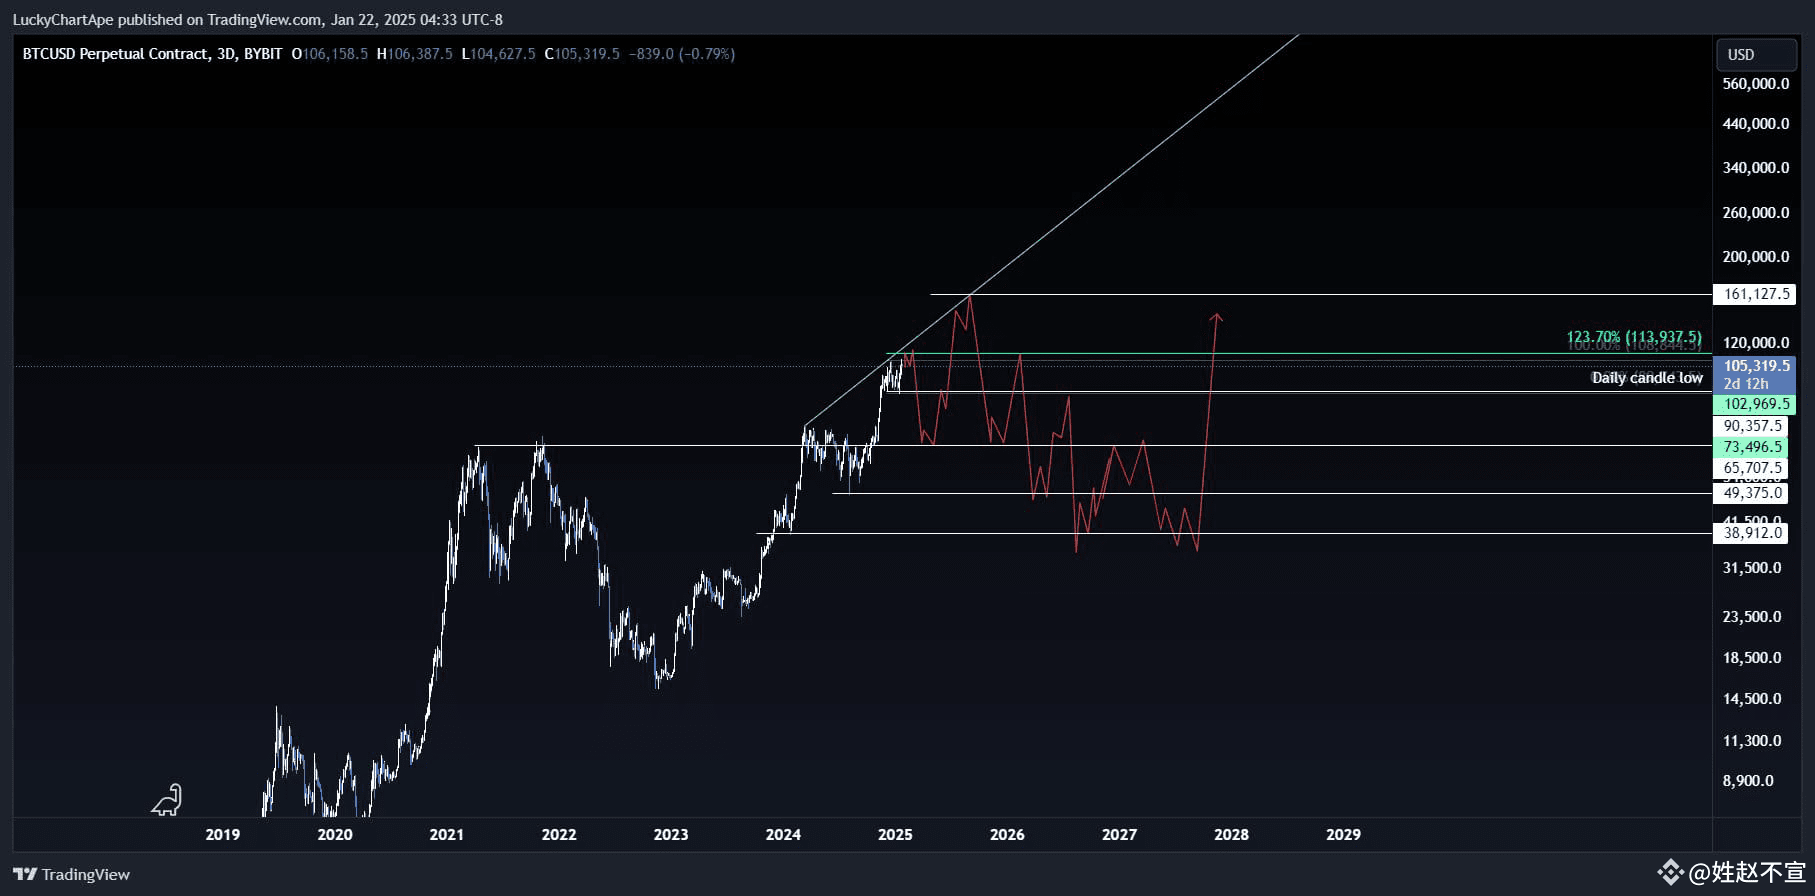
Task: Click the 38,912.0 price level tag
Action: coord(1753,533)
